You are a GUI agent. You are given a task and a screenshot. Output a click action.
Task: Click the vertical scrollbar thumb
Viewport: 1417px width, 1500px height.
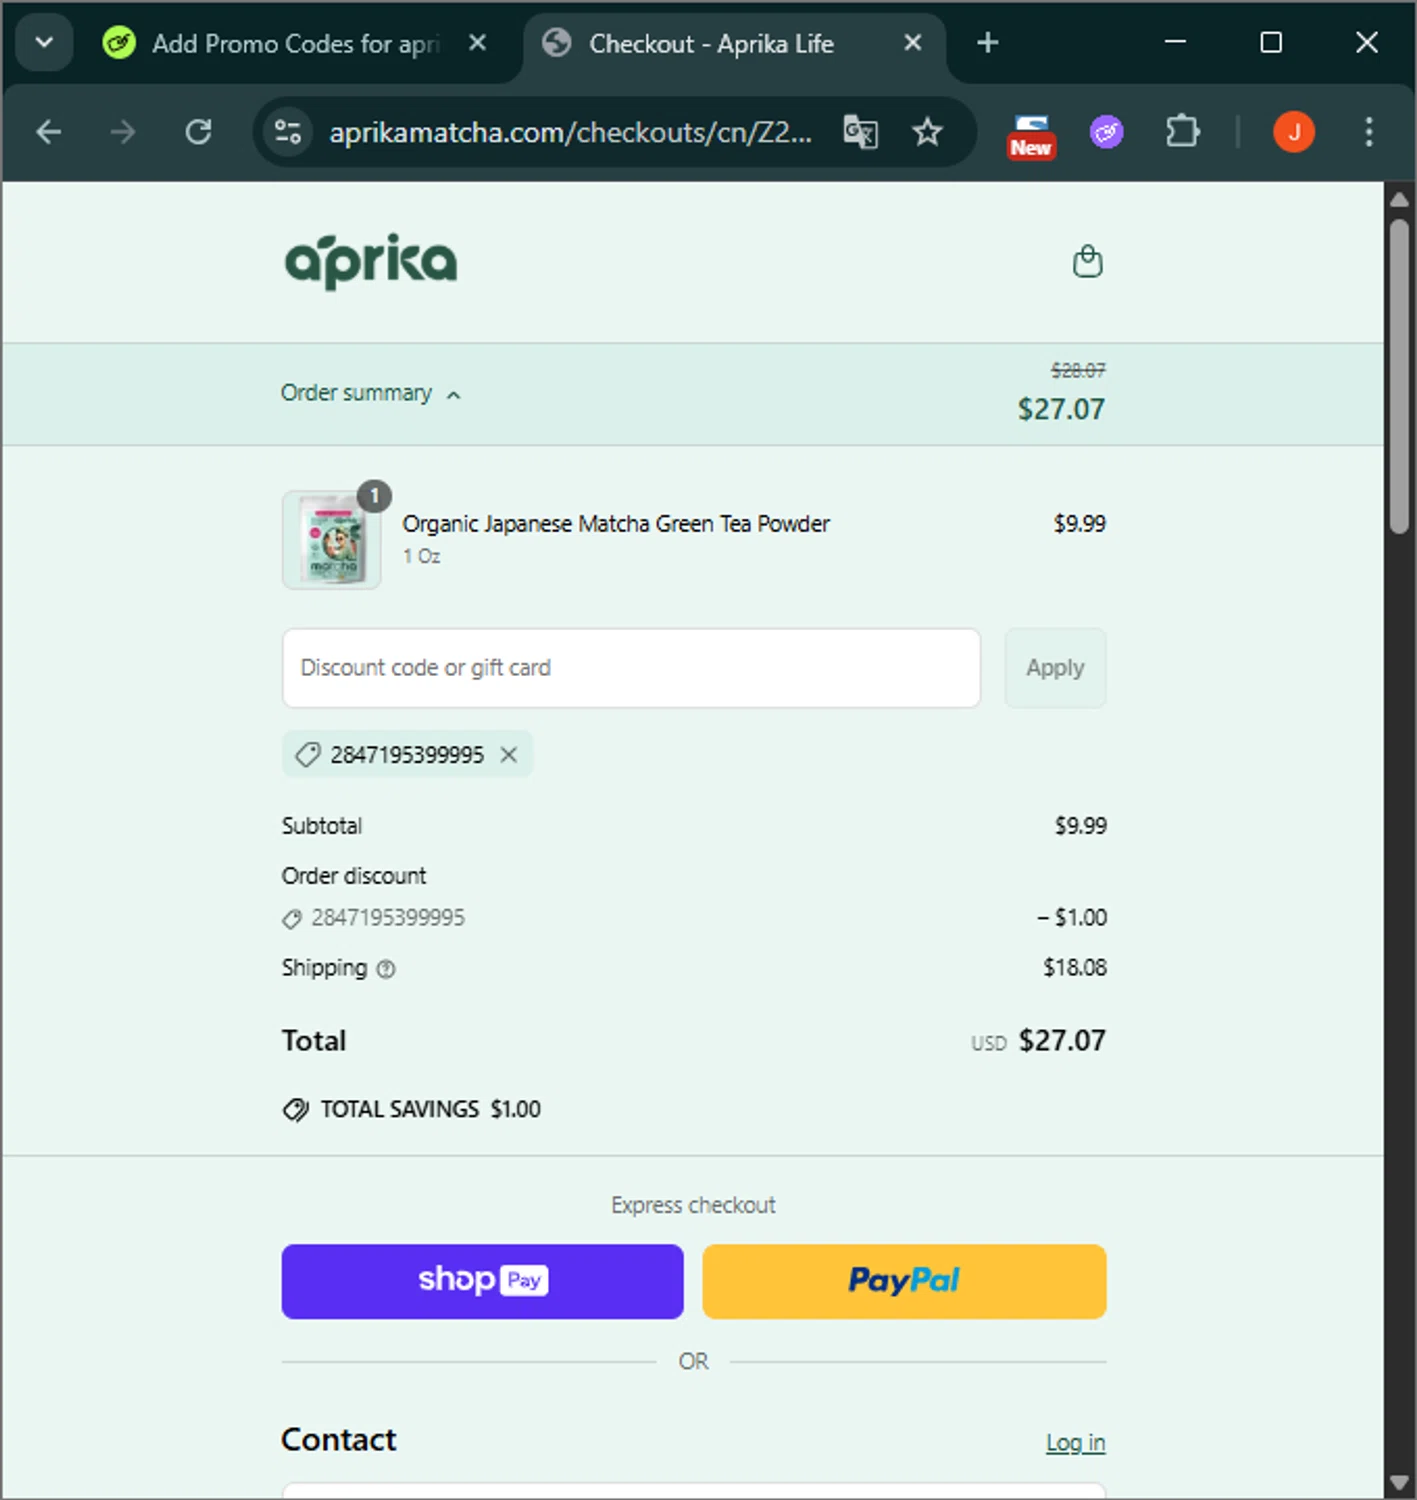[1399, 375]
